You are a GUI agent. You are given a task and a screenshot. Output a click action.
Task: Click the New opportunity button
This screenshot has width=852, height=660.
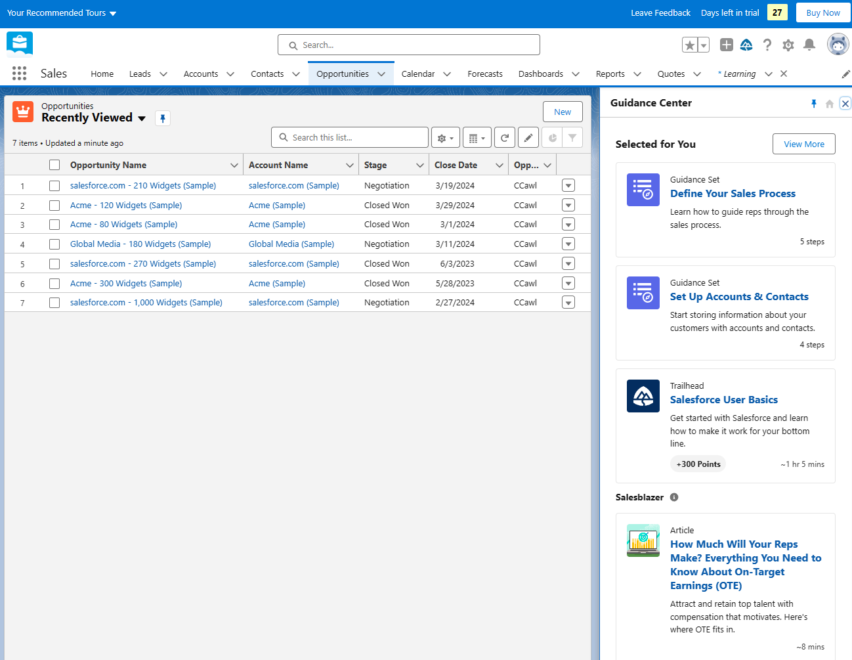coord(562,111)
